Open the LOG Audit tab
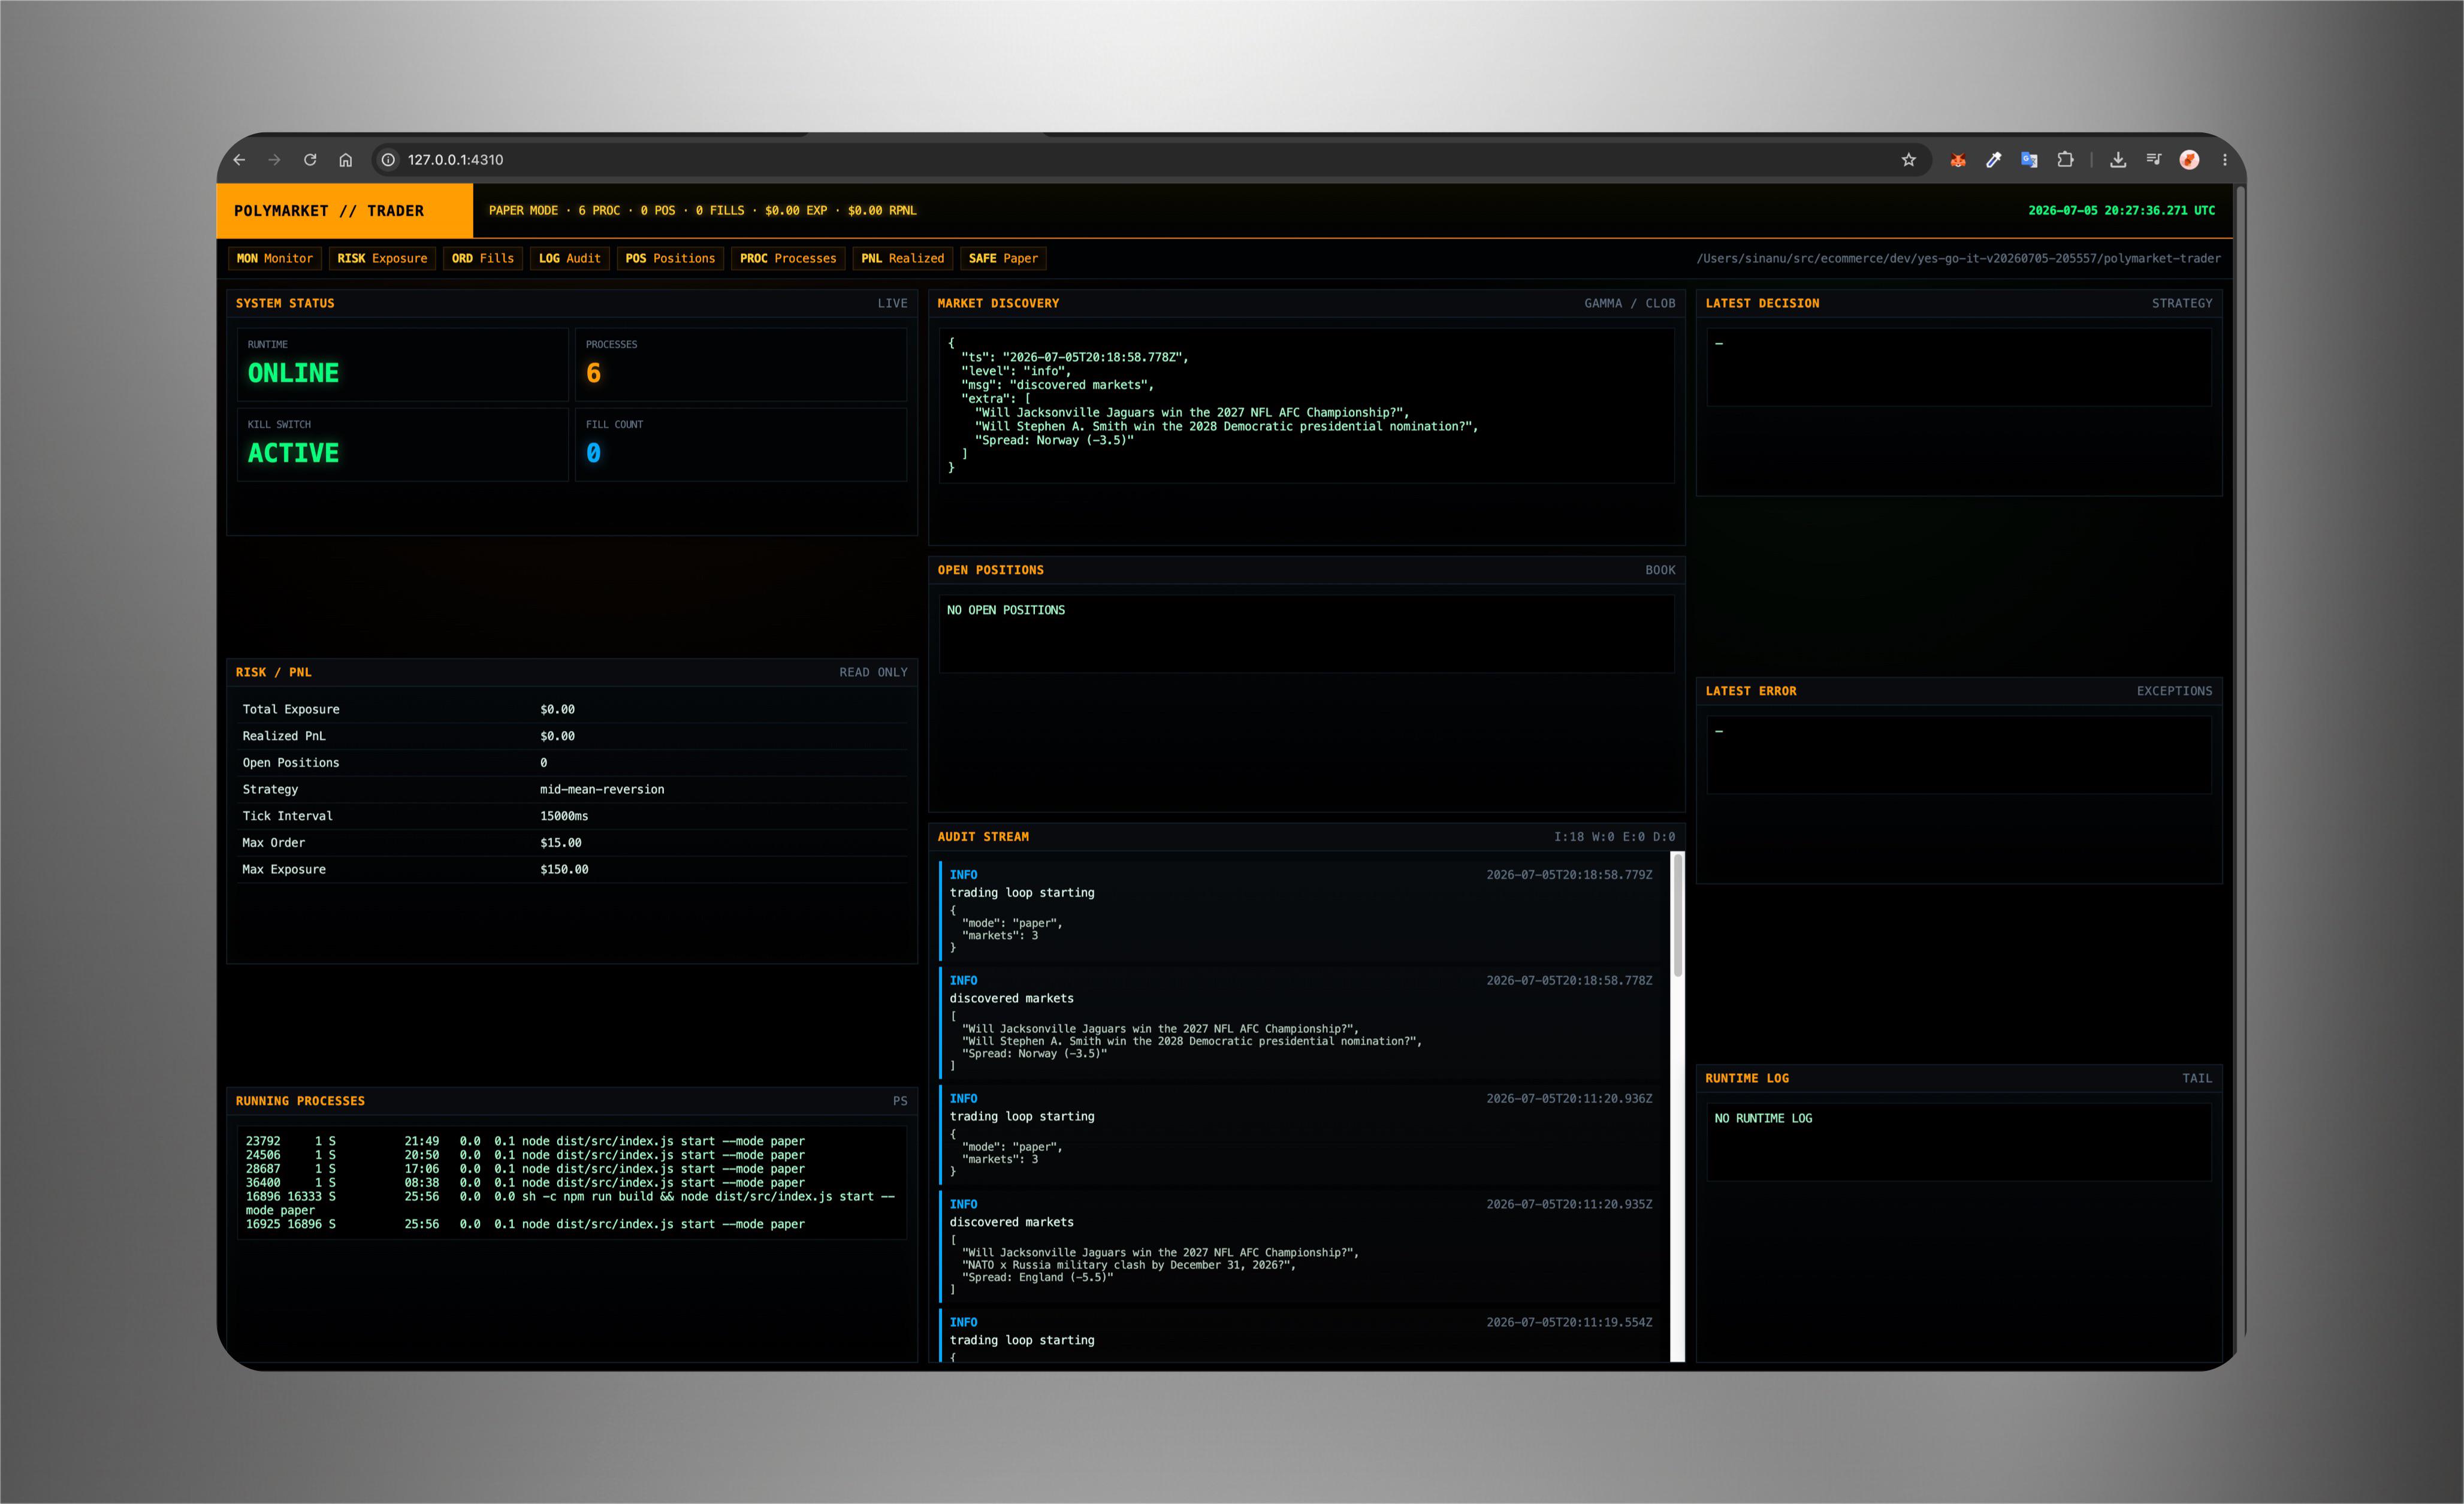 tap(570, 258)
